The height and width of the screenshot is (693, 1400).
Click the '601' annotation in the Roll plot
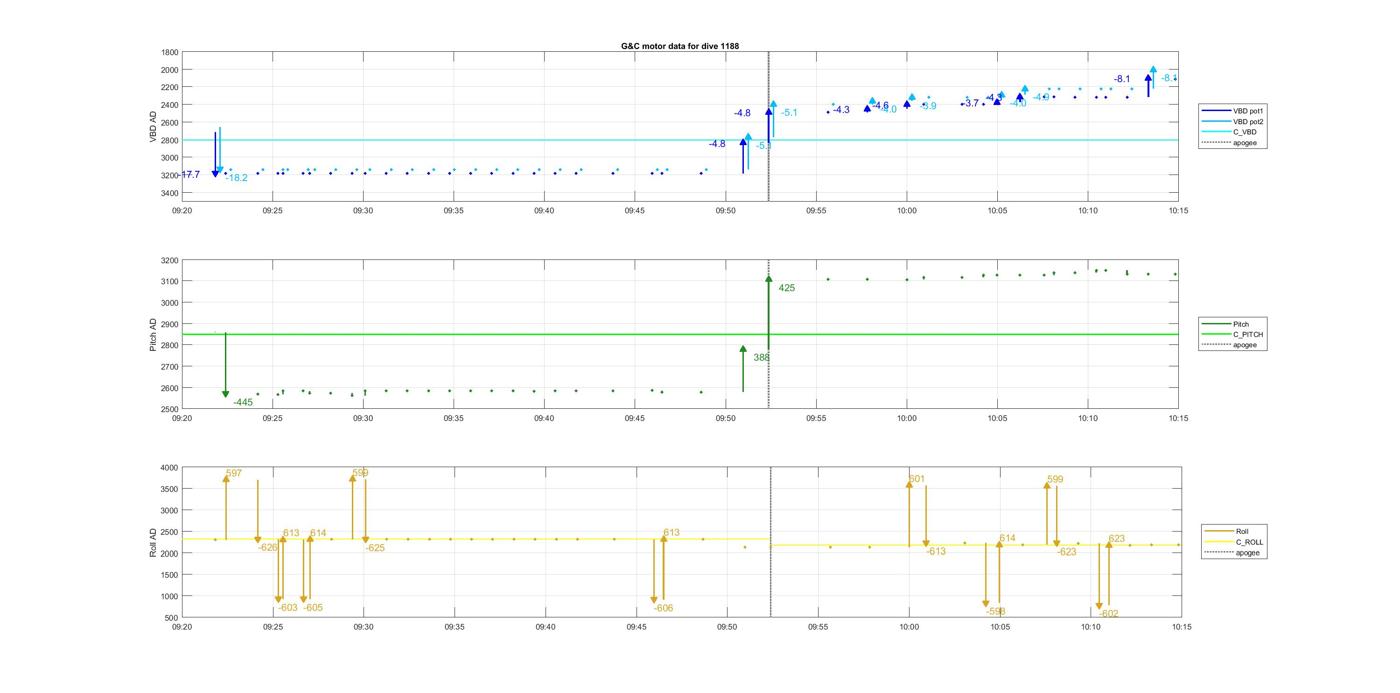pos(917,479)
